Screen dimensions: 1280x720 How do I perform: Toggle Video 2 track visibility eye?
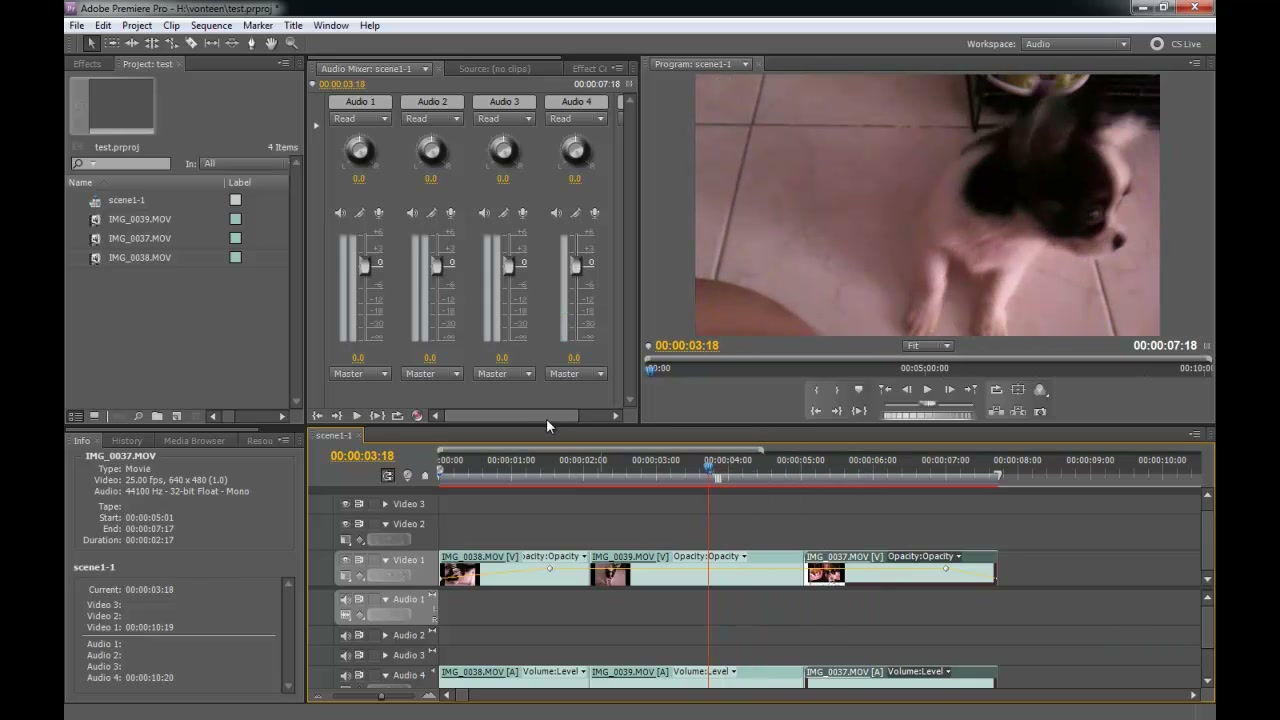346,524
